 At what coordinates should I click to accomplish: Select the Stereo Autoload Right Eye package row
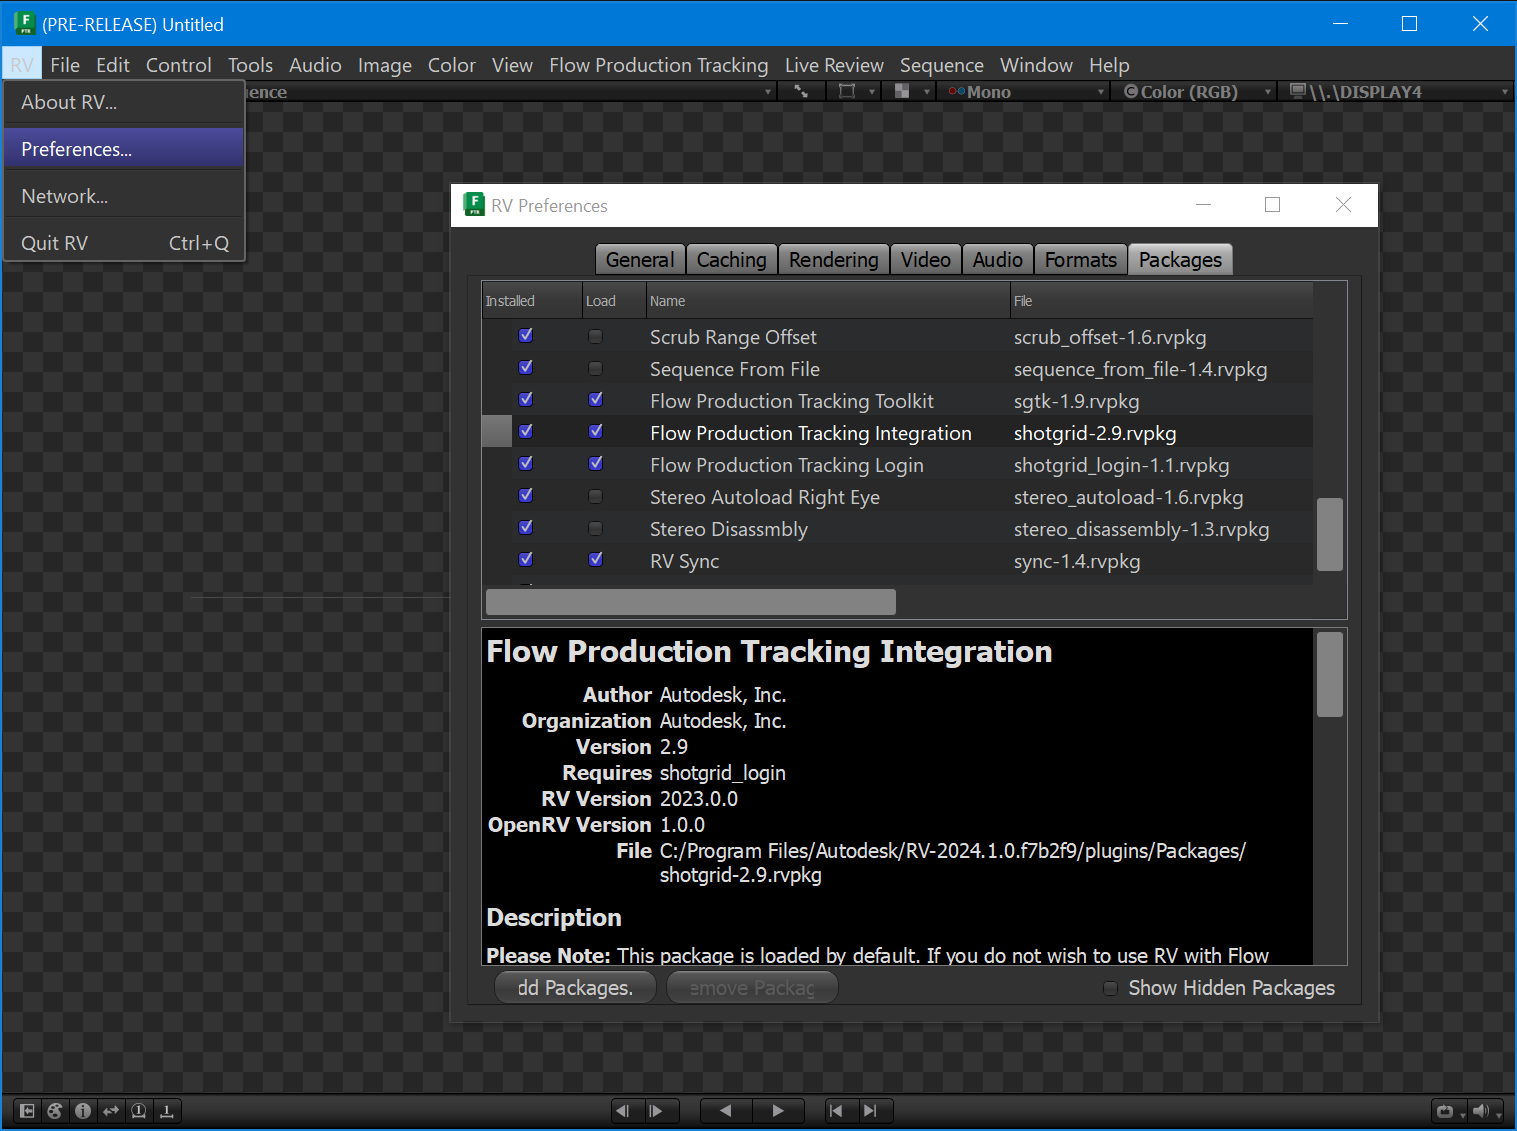pyautogui.click(x=897, y=497)
